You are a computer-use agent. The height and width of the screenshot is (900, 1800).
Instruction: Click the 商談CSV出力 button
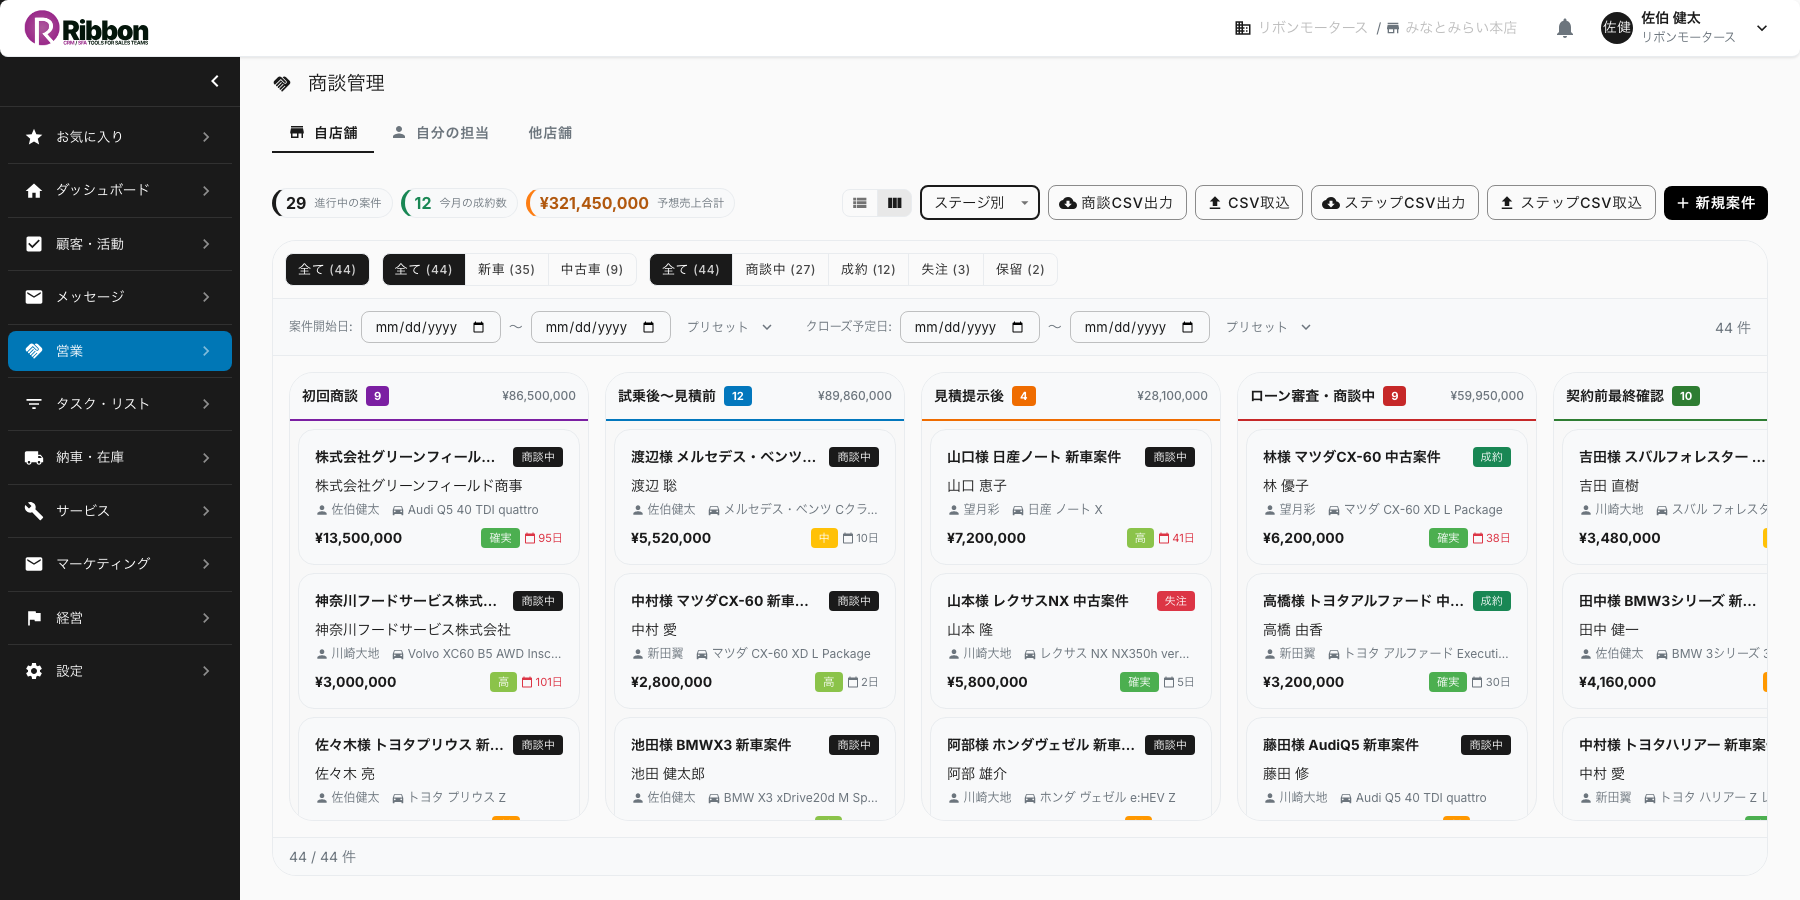1117,203
